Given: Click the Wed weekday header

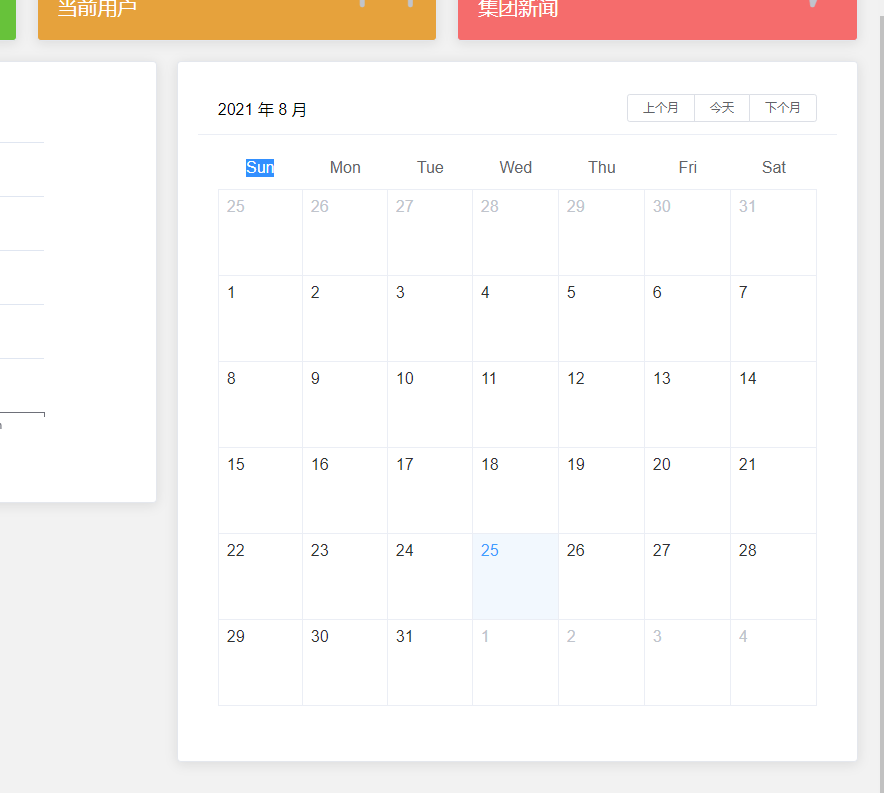Looking at the screenshot, I should coord(515,167).
